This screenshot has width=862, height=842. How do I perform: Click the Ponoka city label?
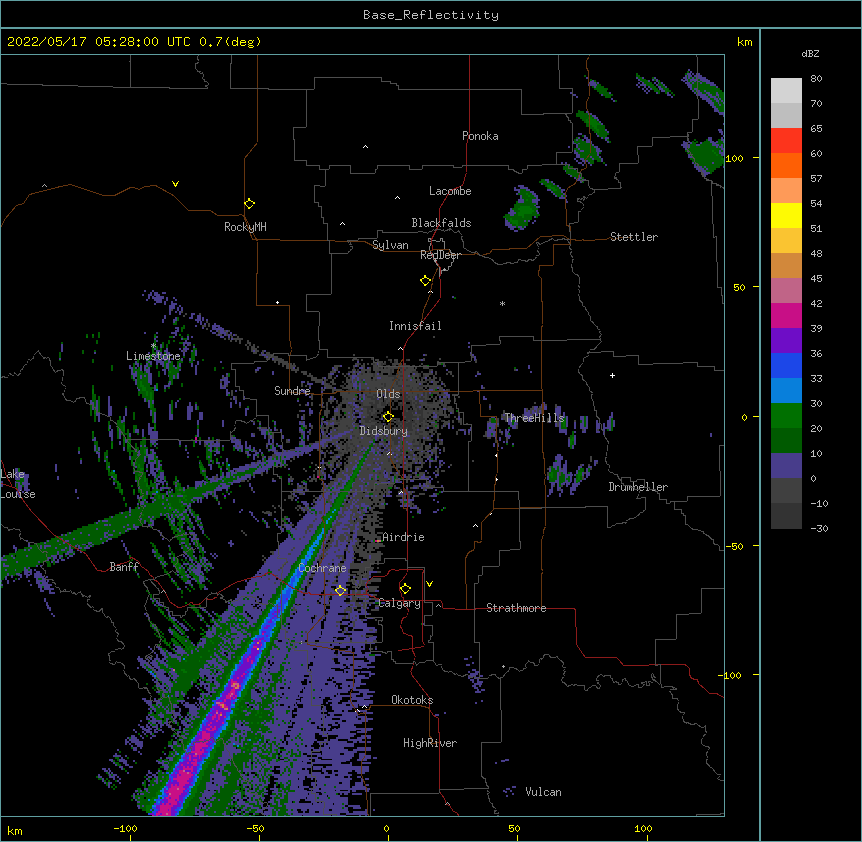click(480, 136)
